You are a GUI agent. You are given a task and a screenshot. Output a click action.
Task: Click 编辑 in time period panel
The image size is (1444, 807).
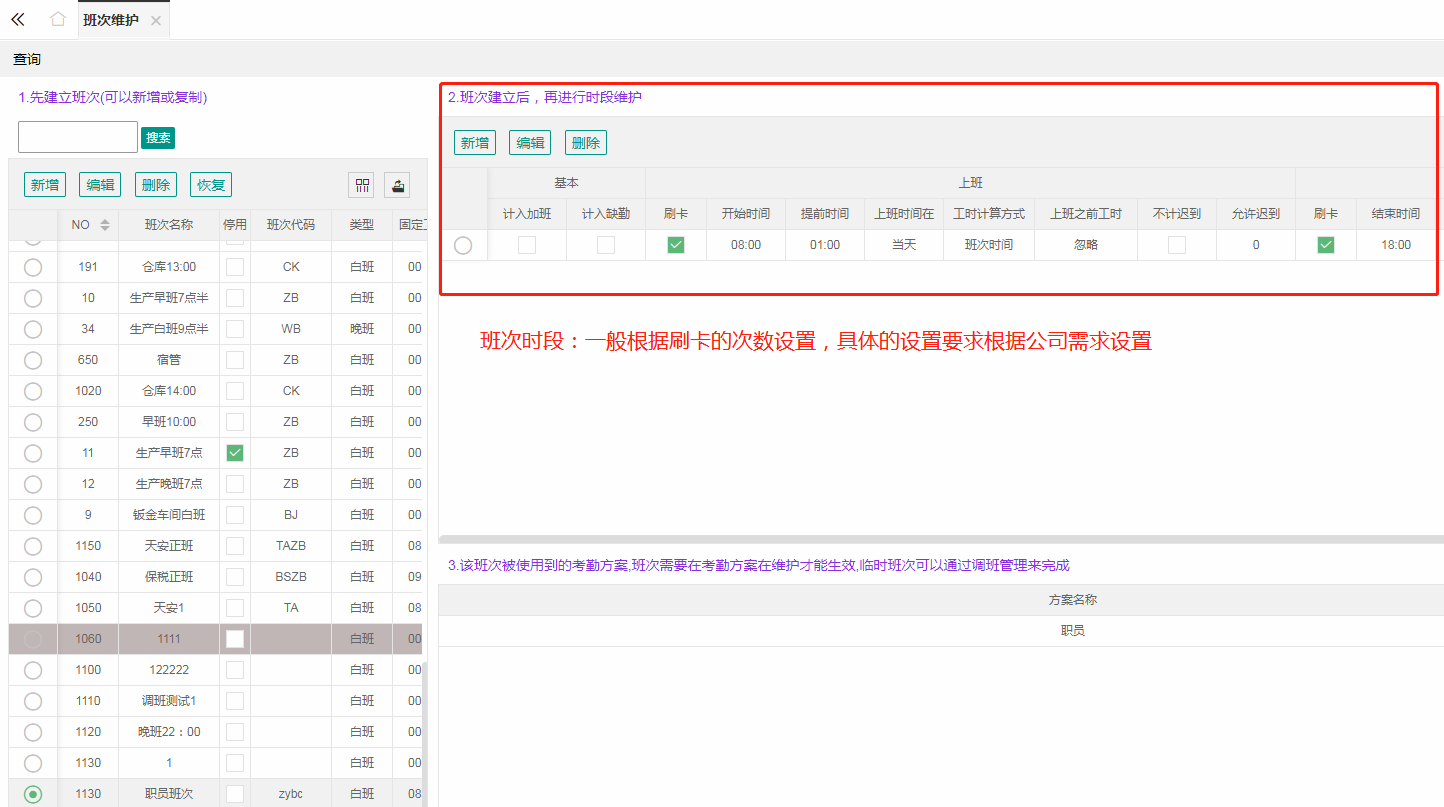point(530,143)
